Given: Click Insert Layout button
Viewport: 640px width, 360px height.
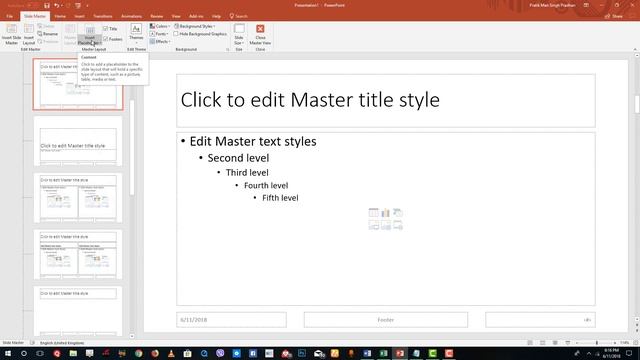Looking at the screenshot, I should (x=29, y=34).
